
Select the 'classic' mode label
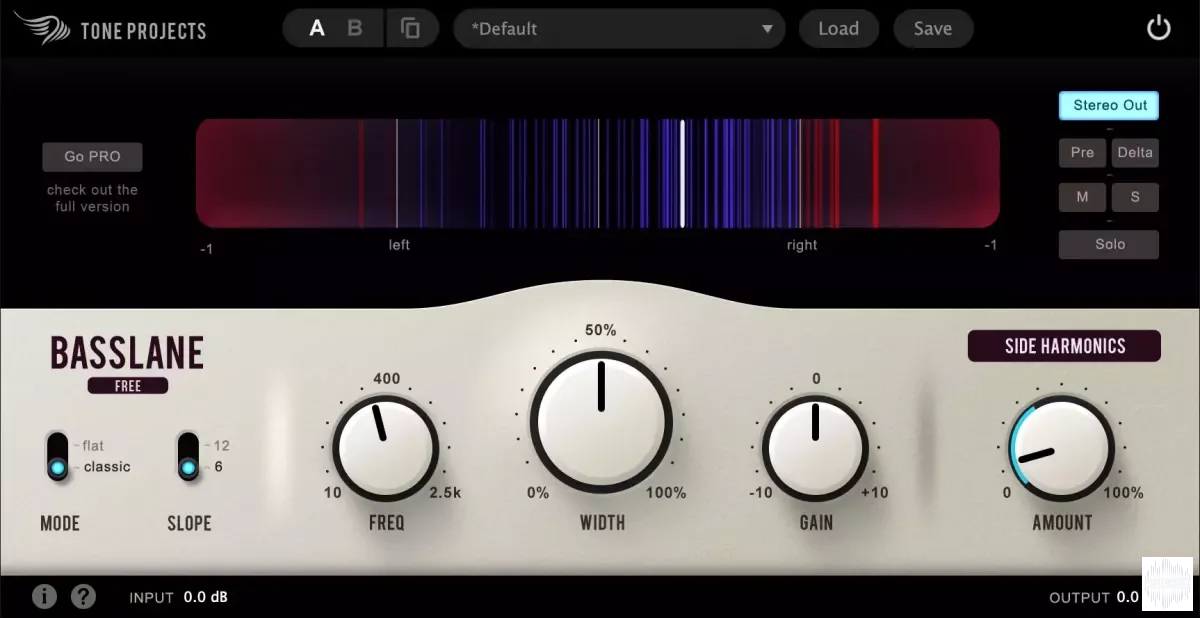107,467
